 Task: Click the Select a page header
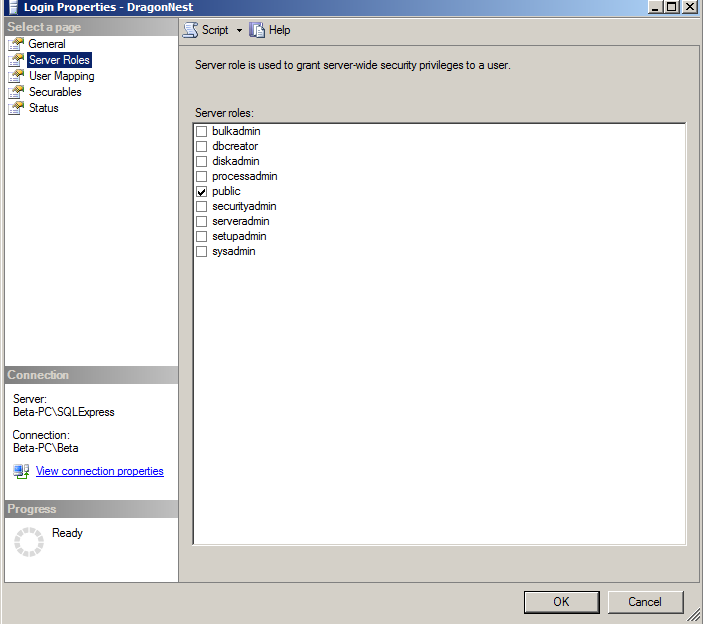tap(91, 27)
